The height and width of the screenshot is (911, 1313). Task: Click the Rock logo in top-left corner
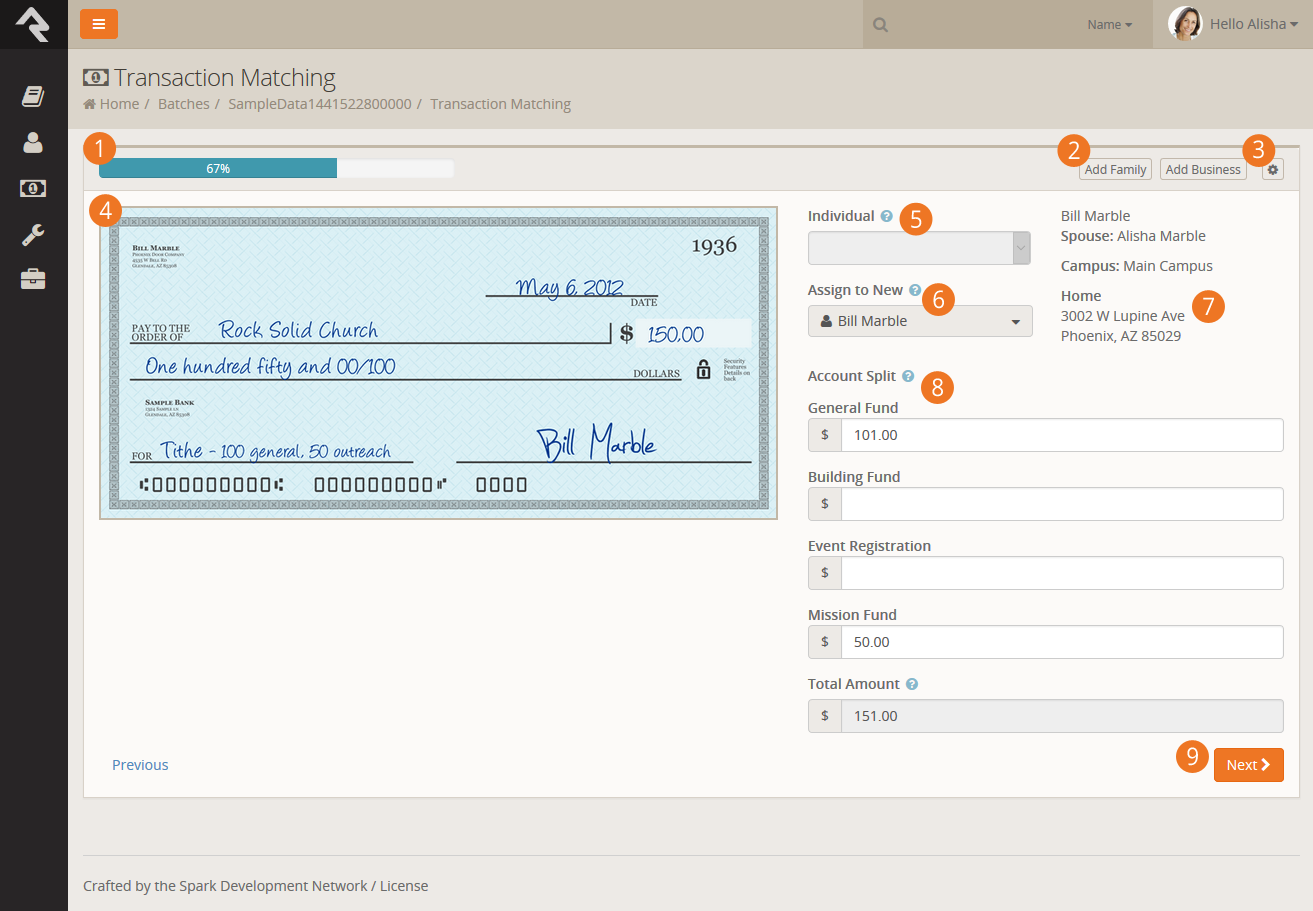(33, 24)
